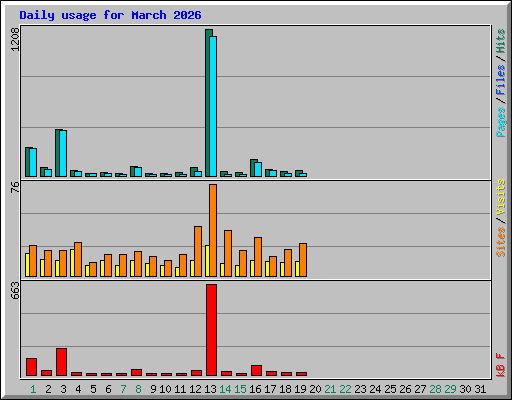Click the 1208 axis value
Screen dimensions: 512x400
(15, 39)
